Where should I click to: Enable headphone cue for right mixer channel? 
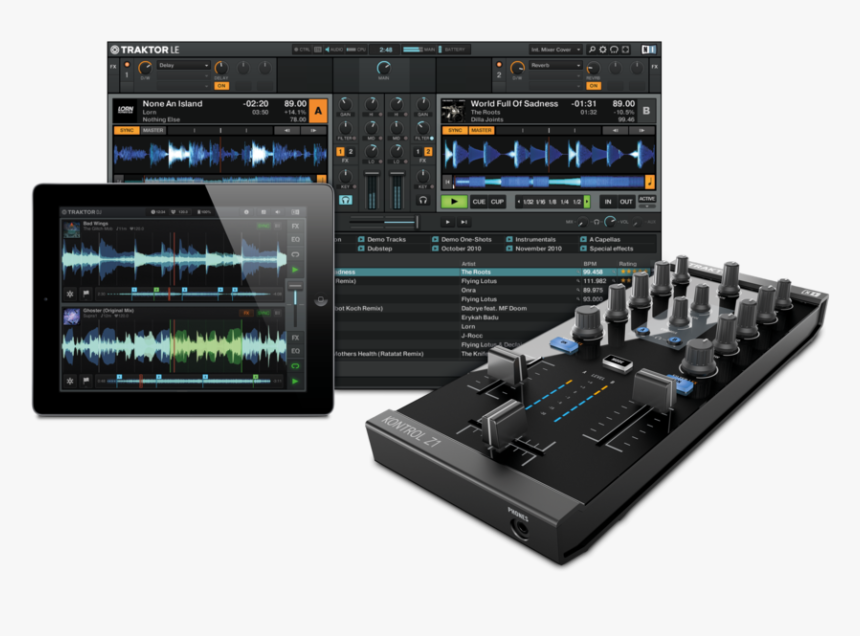point(423,200)
